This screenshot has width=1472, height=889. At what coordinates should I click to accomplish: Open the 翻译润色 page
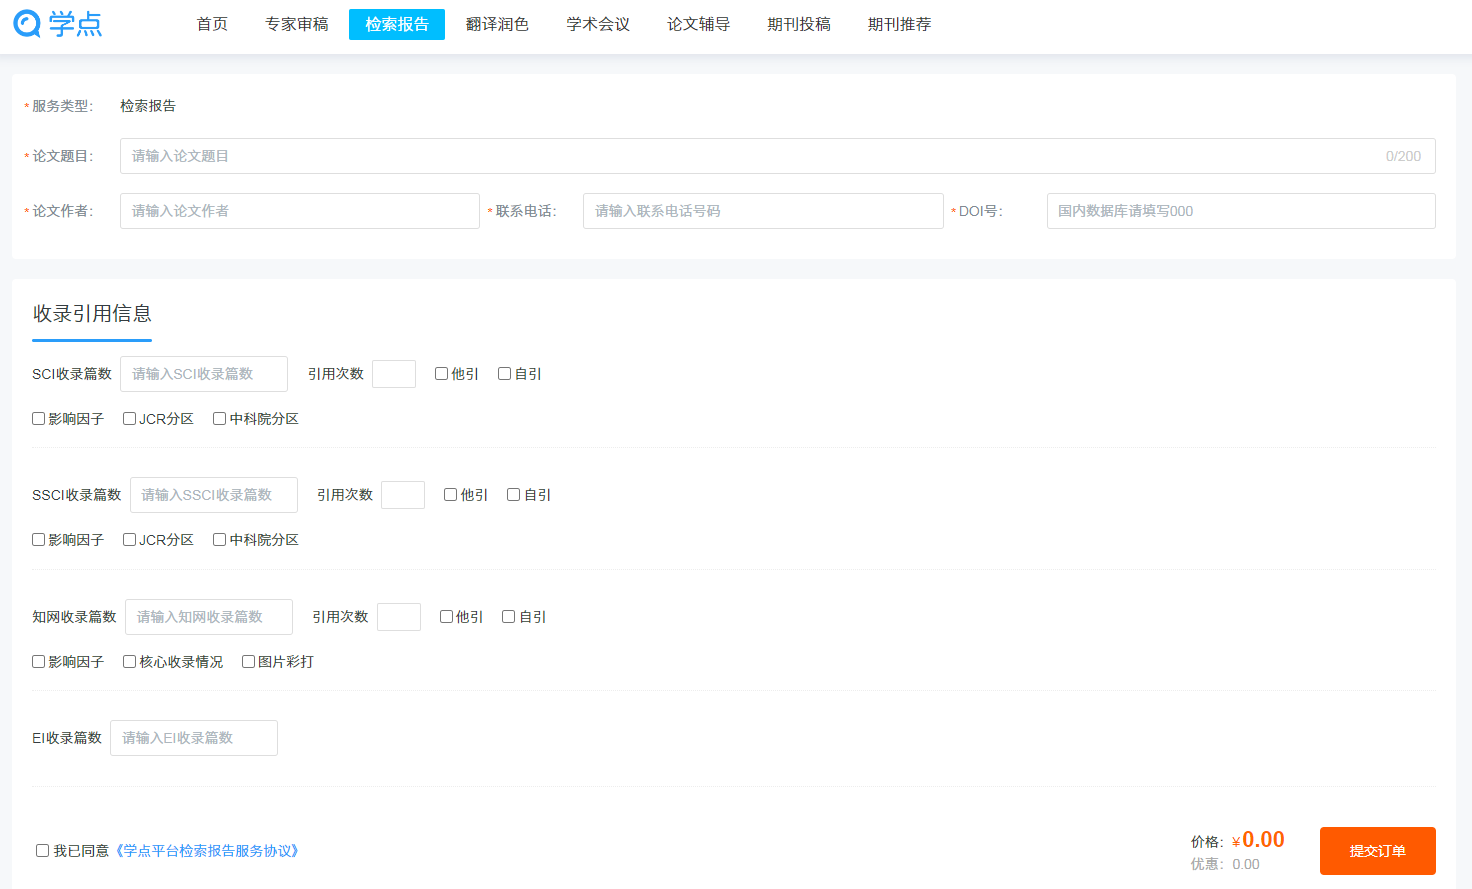pyautogui.click(x=497, y=24)
